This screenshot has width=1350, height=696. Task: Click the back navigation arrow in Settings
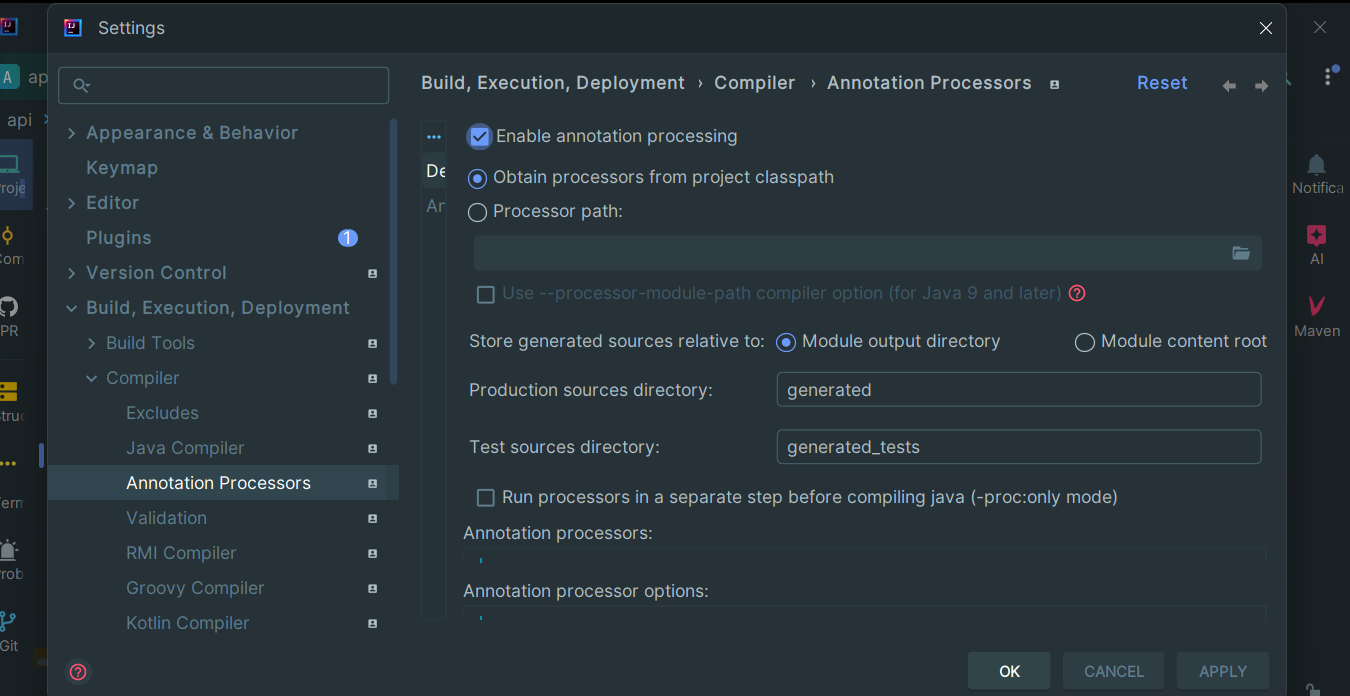(x=1229, y=86)
